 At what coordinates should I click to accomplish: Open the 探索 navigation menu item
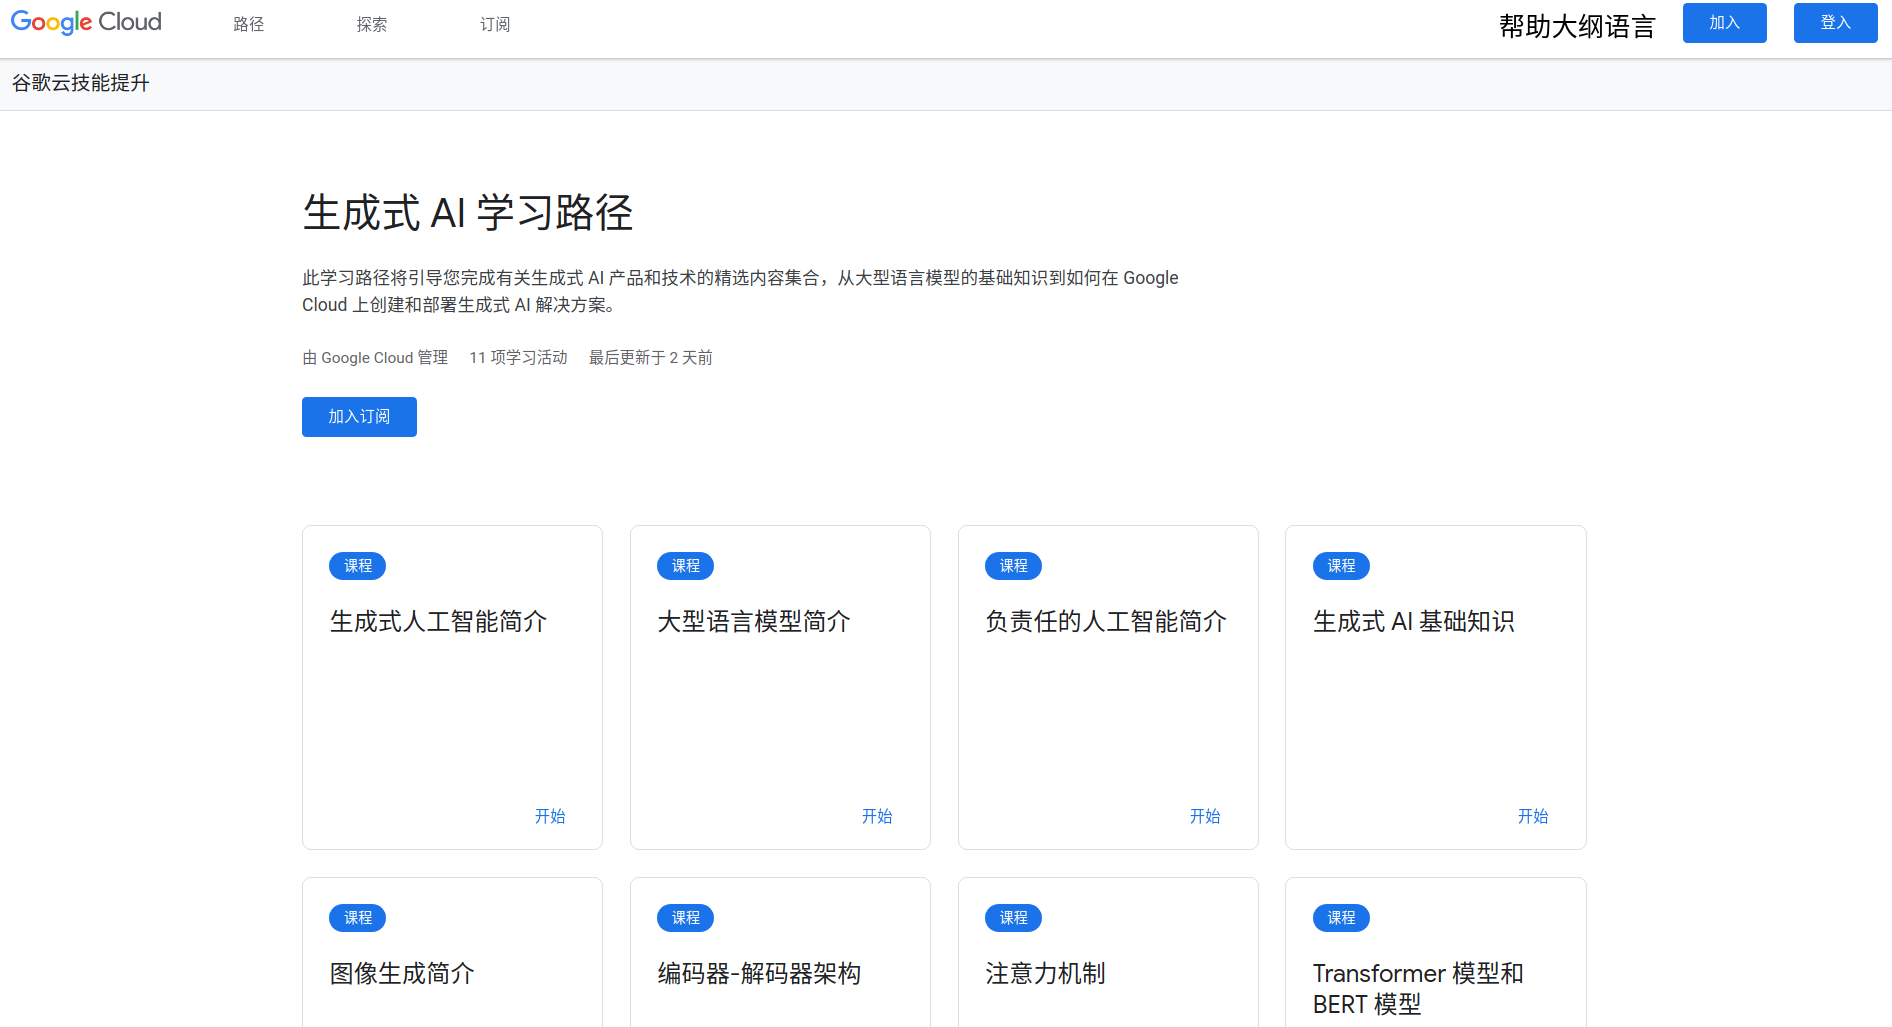click(x=372, y=24)
